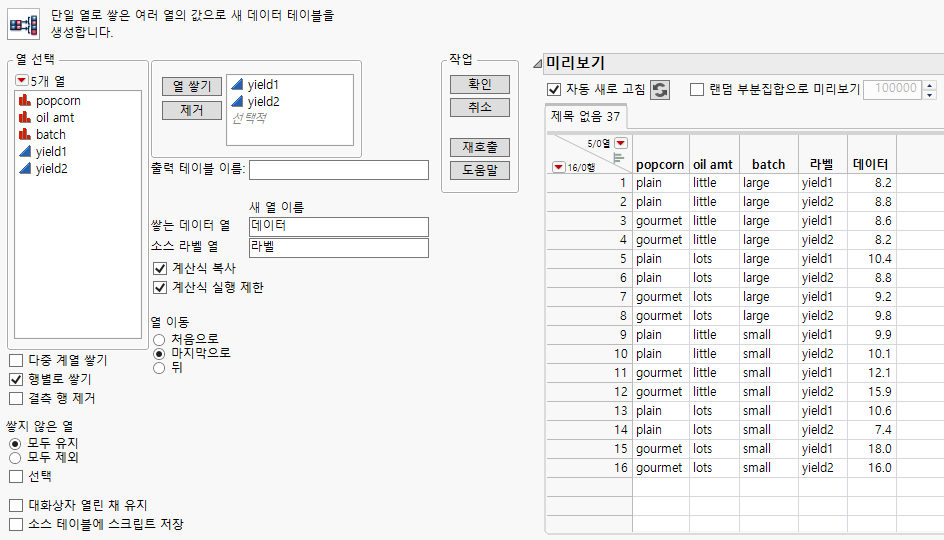Viewport: 944px width, 540px height.
Task: Click the 라벨 column header in preview
Action: coord(822,164)
